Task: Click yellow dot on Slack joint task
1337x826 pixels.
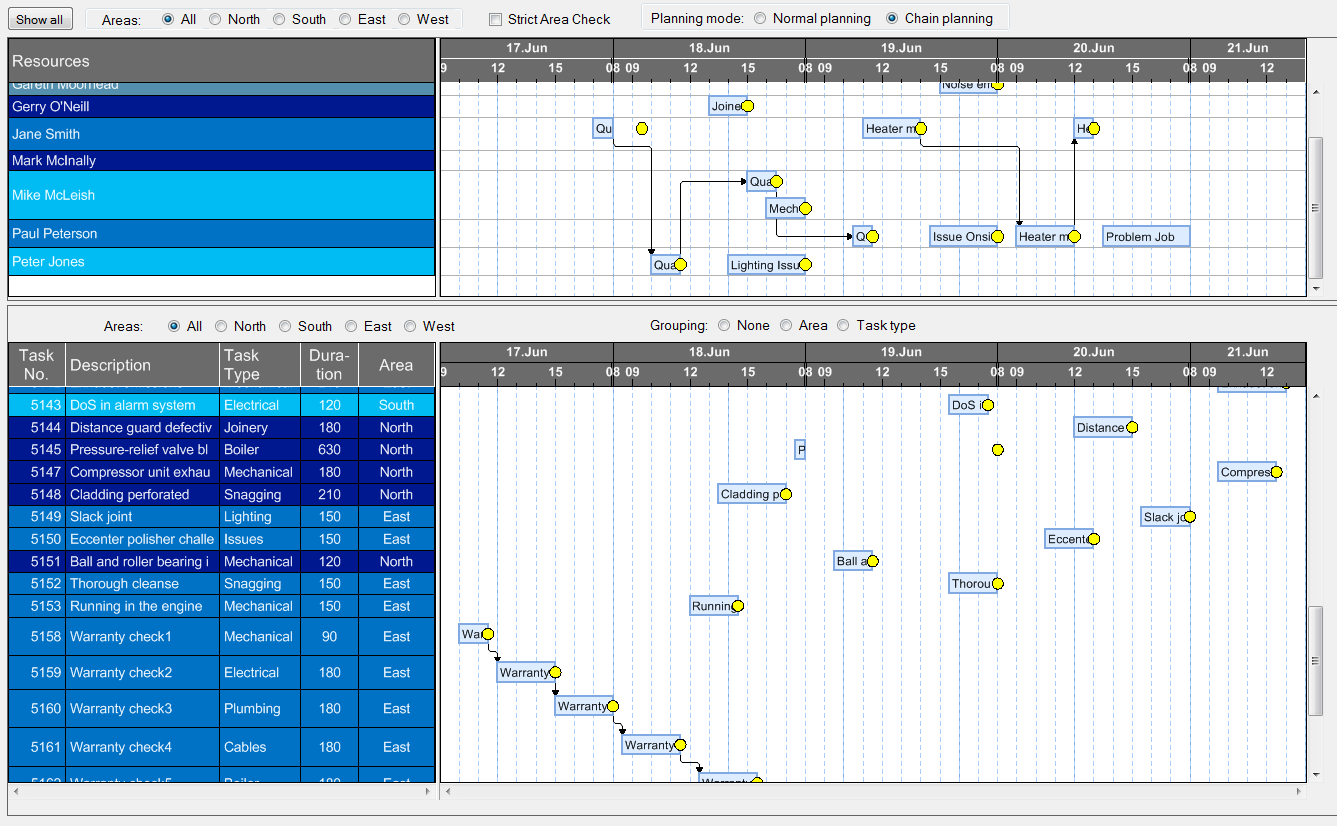Action: pyautogui.click(x=1189, y=517)
